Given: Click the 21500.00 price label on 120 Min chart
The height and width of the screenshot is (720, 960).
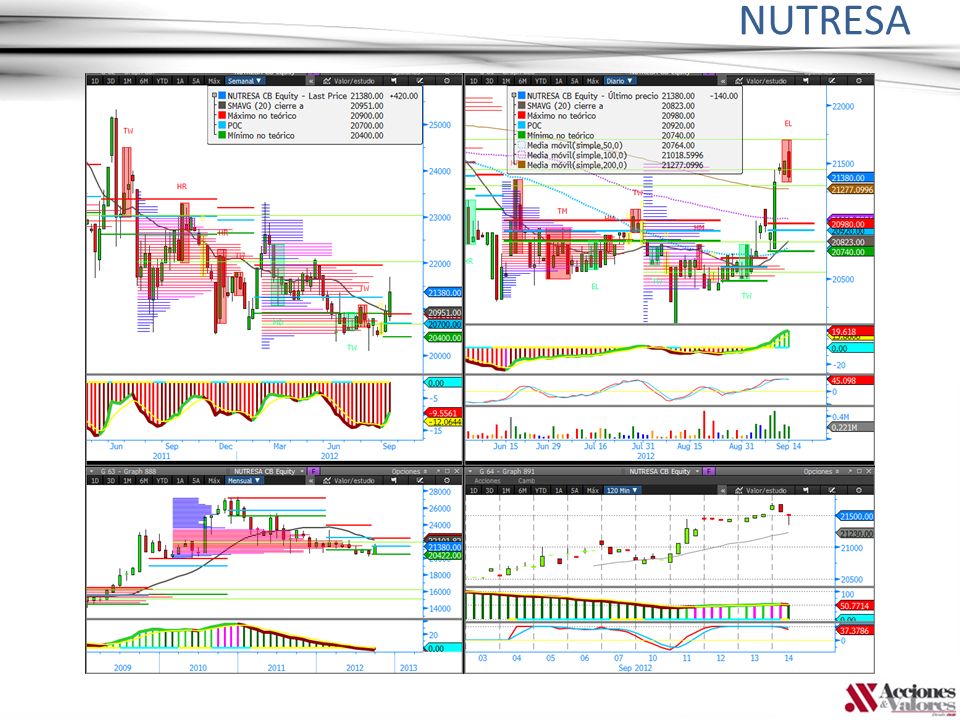Looking at the screenshot, I should click(855, 516).
